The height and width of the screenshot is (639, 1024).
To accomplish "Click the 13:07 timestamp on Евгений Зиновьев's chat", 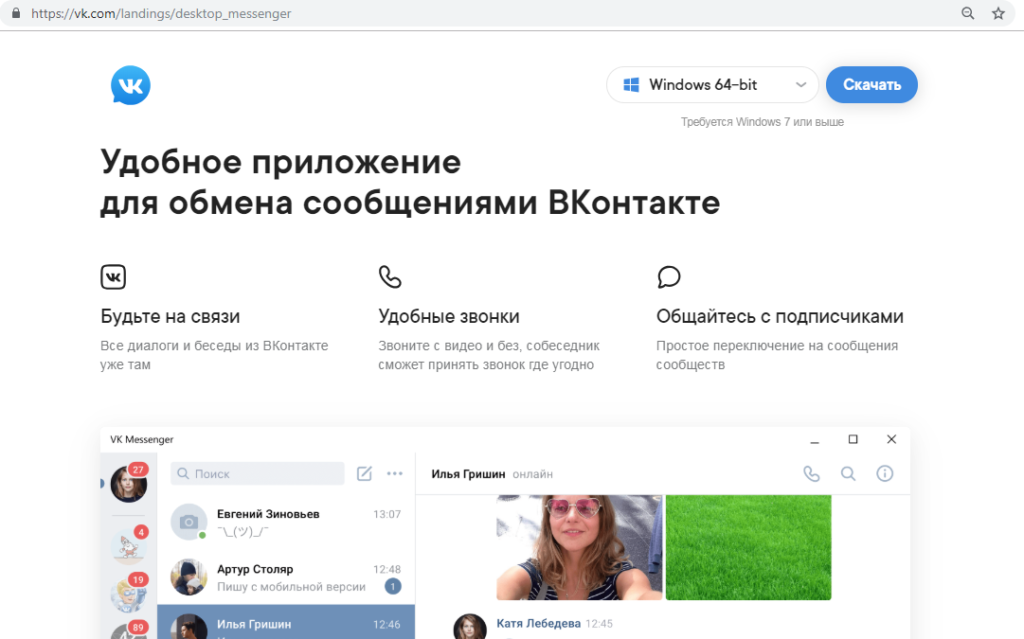I will point(387,514).
